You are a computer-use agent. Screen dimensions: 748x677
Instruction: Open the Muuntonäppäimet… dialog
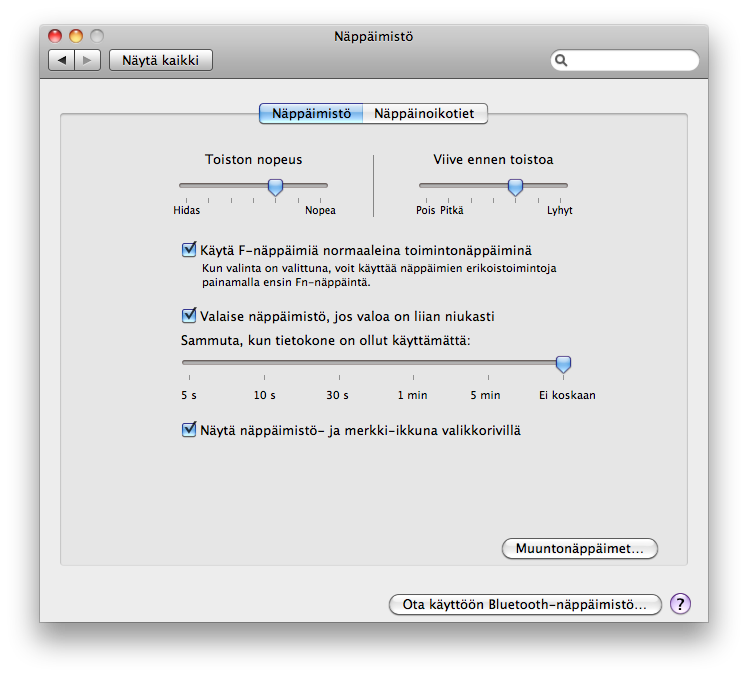[x=580, y=549]
